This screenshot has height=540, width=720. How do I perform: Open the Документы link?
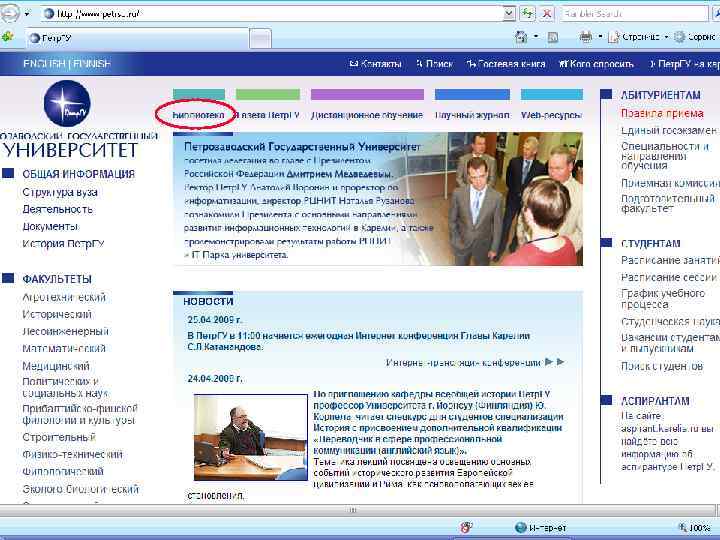(x=51, y=227)
